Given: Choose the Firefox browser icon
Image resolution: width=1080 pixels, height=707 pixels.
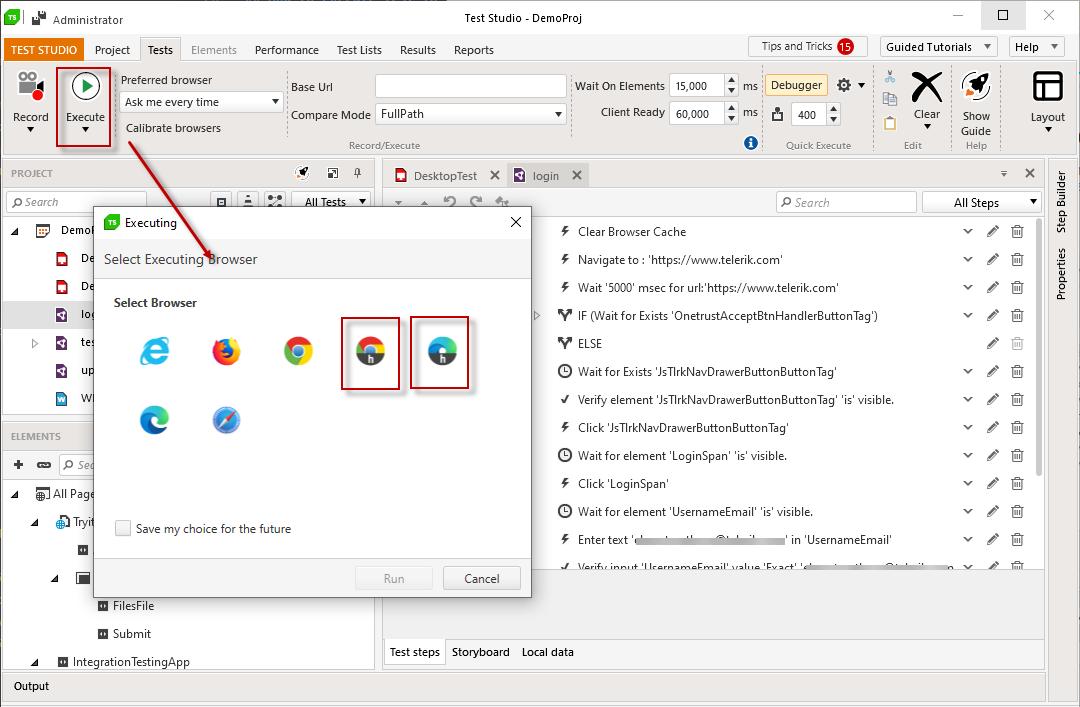Looking at the screenshot, I should coord(226,351).
